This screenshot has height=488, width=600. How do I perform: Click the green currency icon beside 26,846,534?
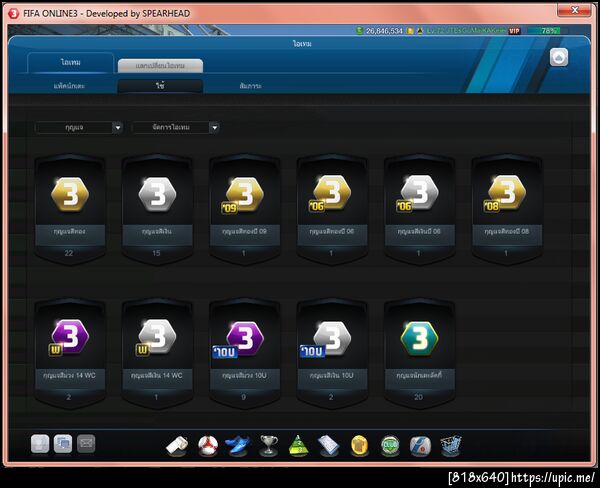[x=359, y=31]
